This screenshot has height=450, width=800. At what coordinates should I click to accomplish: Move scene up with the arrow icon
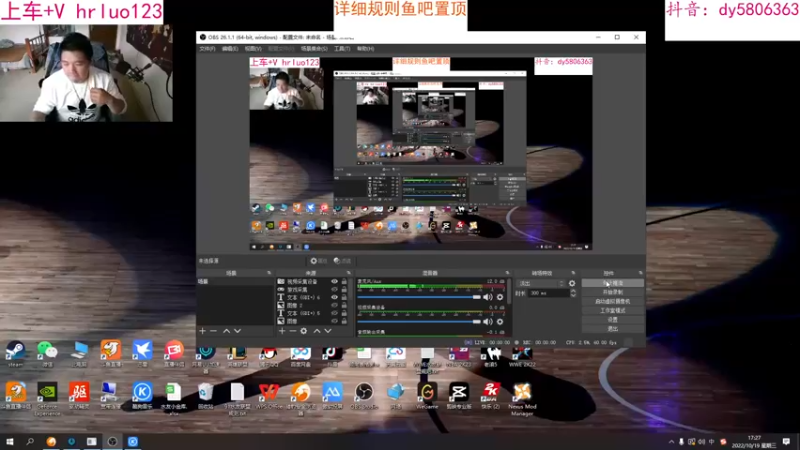click(x=227, y=331)
